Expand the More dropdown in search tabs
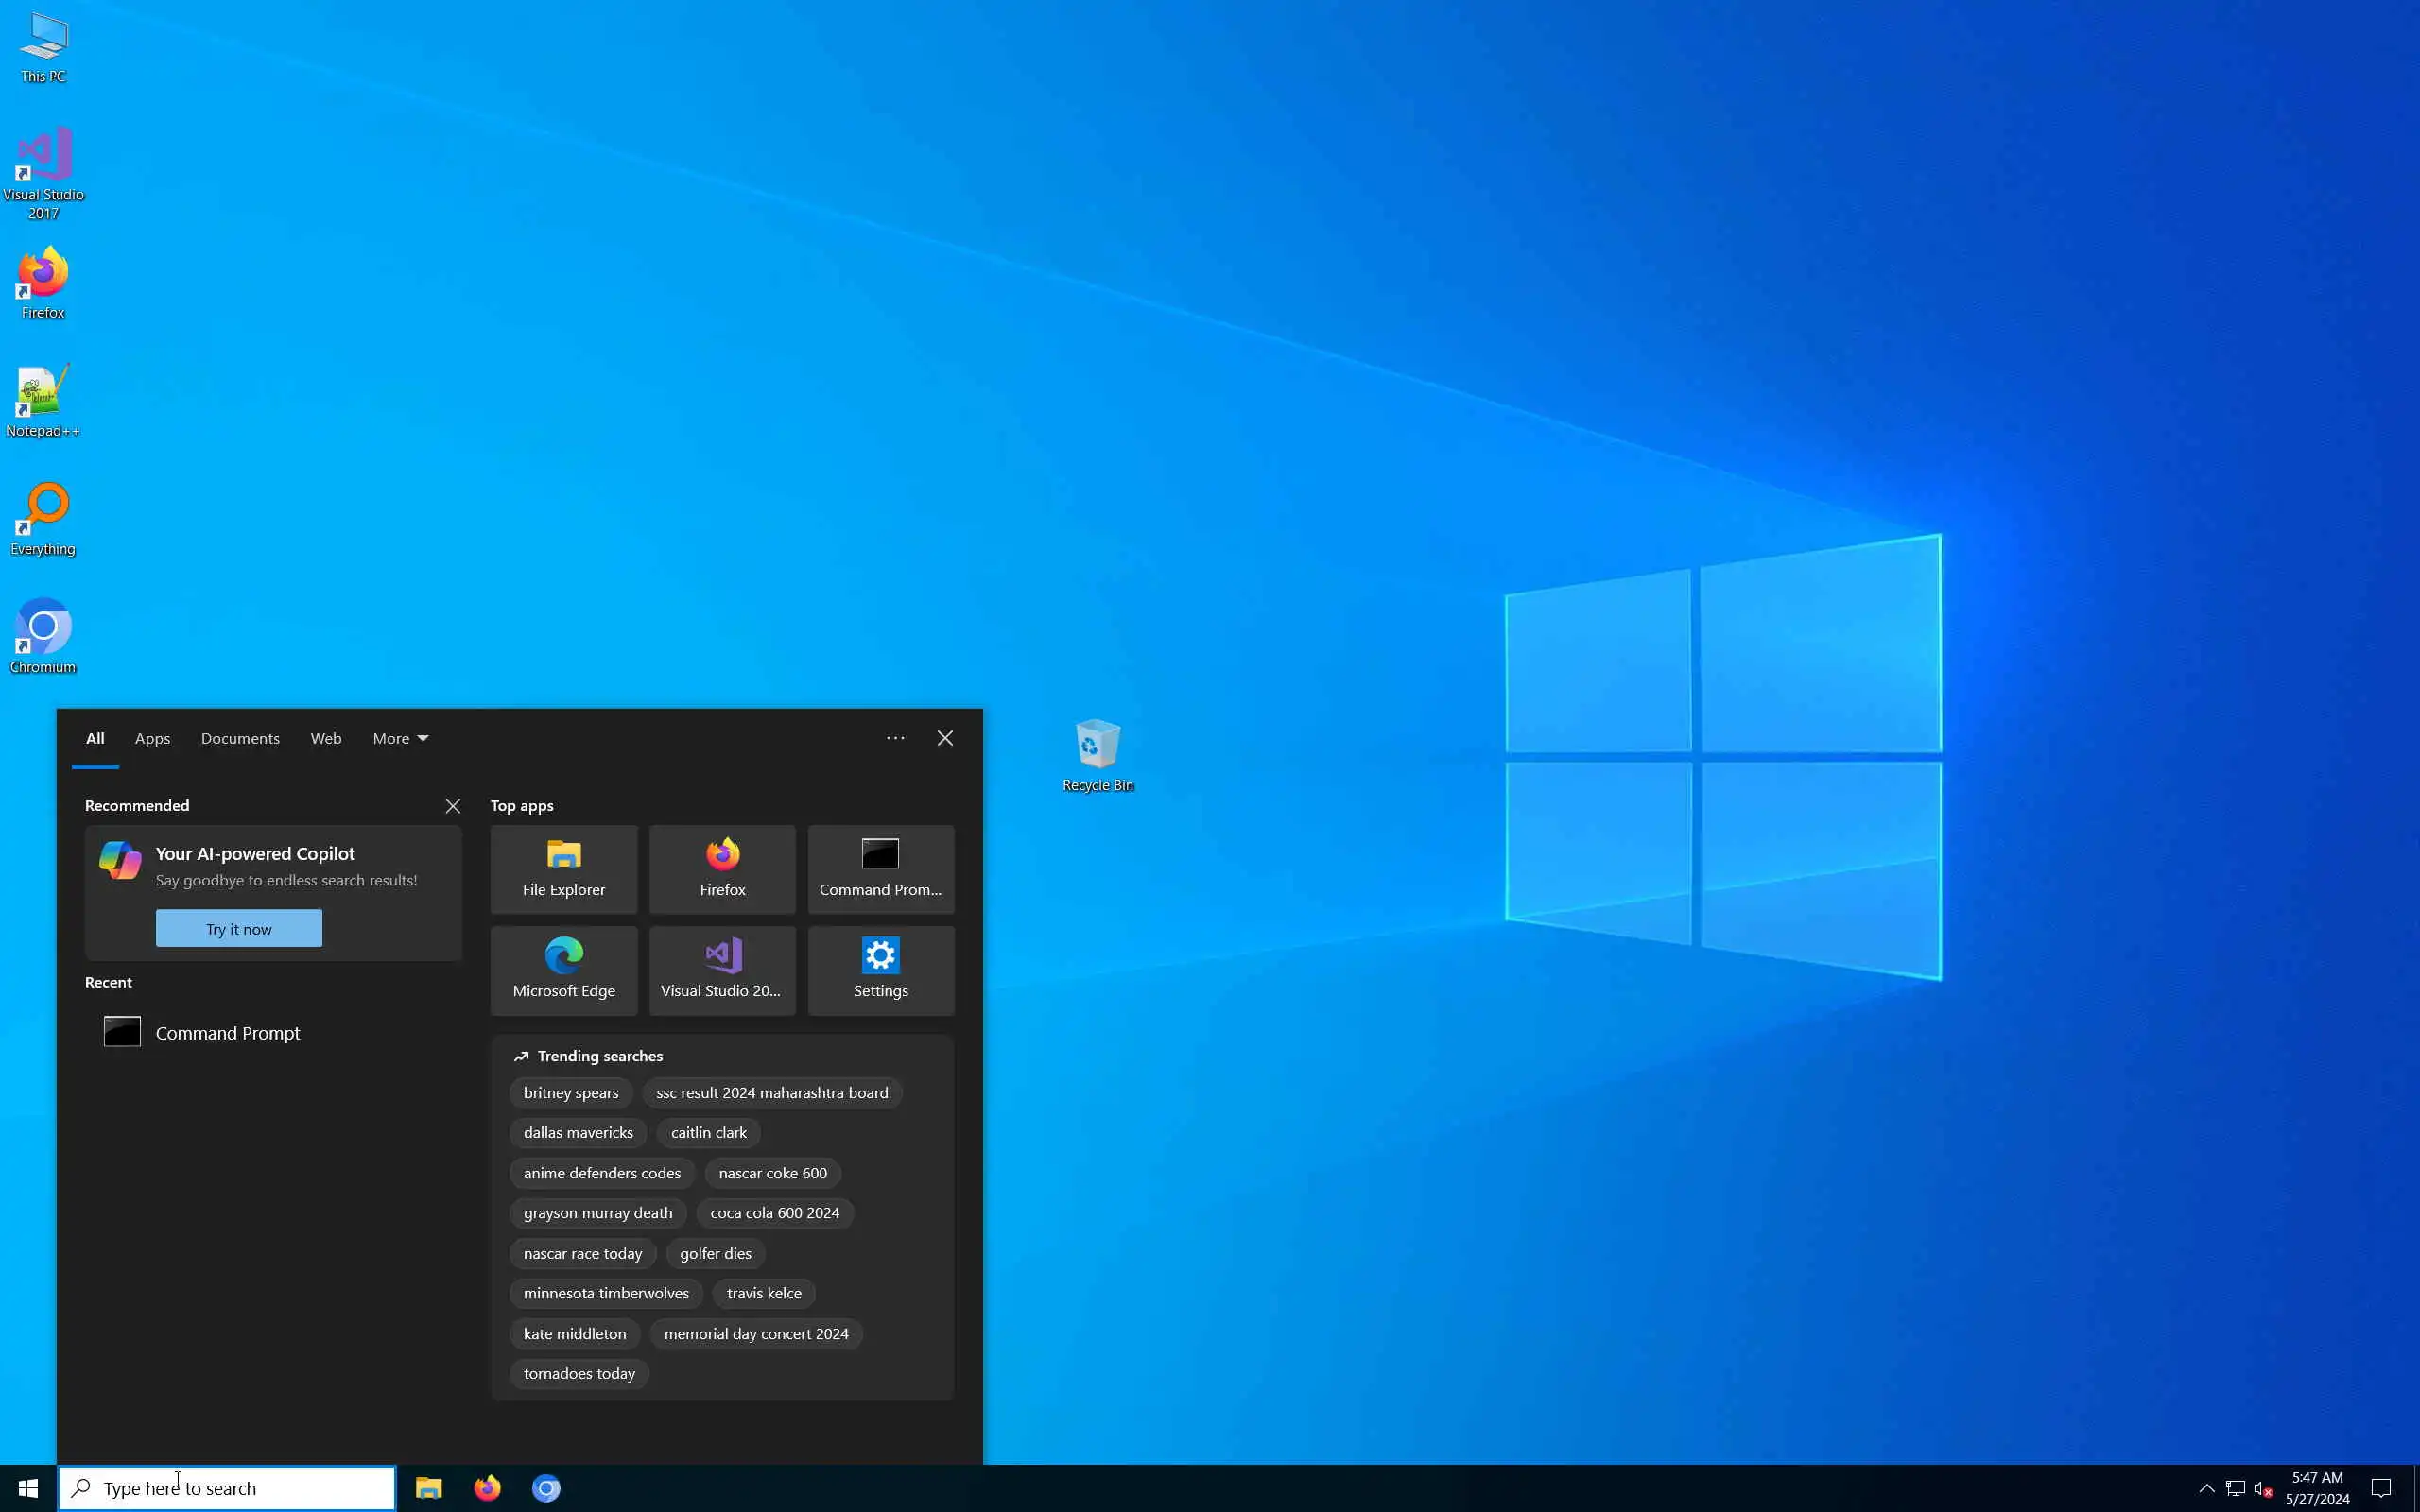Image resolution: width=2420 pixels, height=1512 pixels. (400, 738)
